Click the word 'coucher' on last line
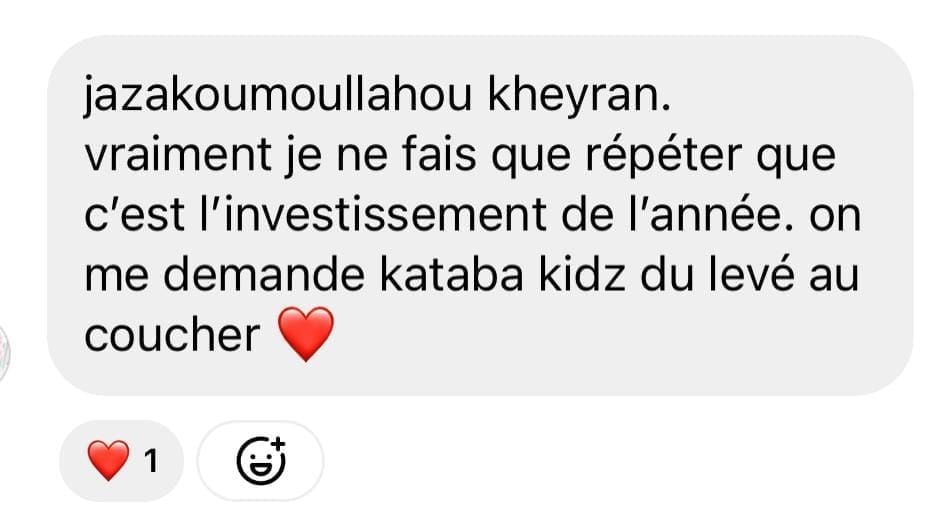 (172, 334)
